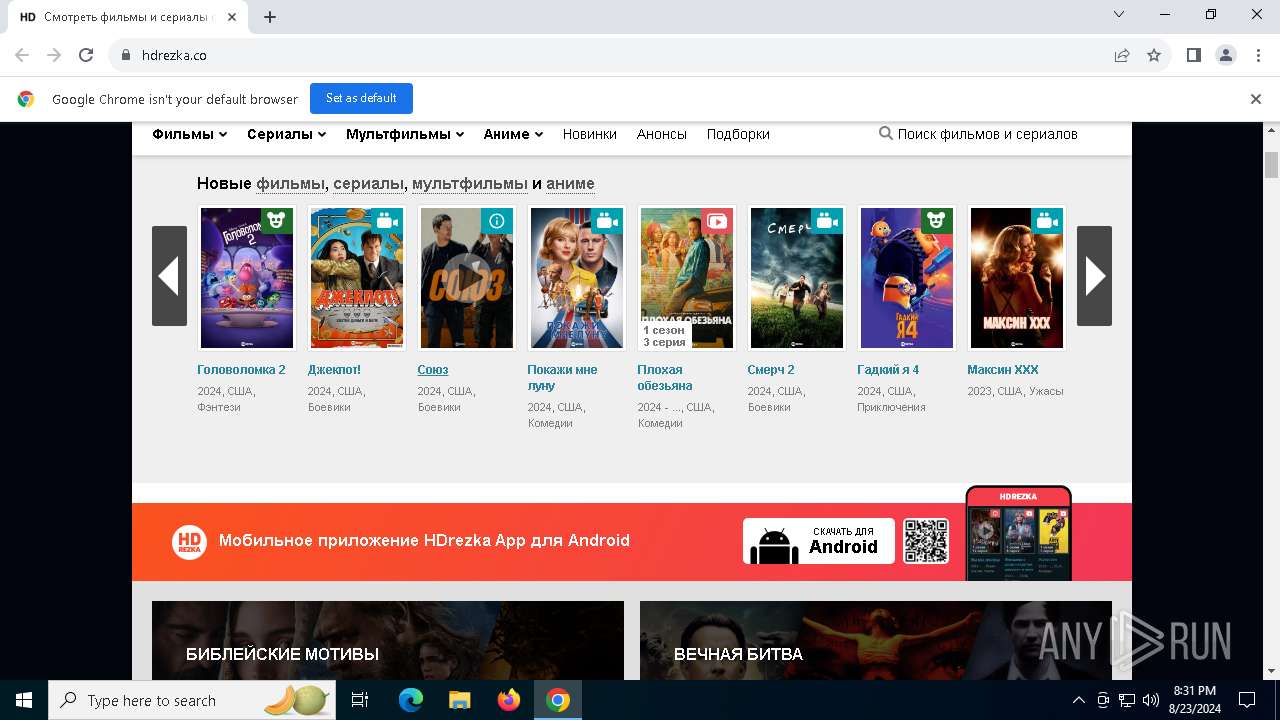The width and height of the screenshot is (1280, 720).
Task: Click carousel next arrow
Action: pyautogui.click(x=1094, y=276)
